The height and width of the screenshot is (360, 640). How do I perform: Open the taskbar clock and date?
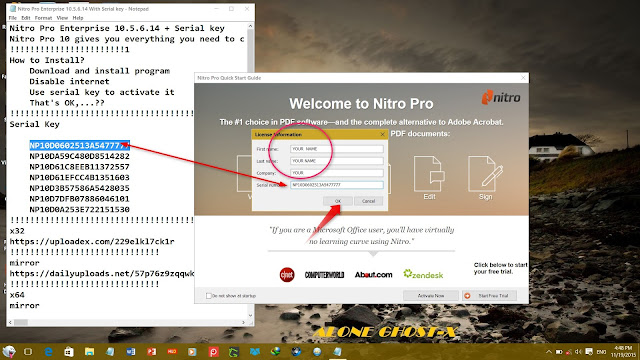tap(622, 351)
